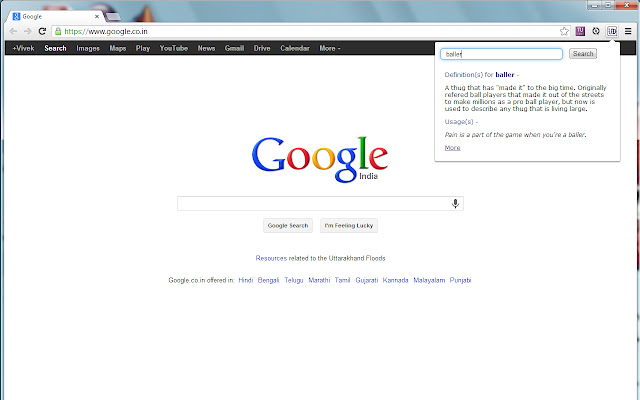The width and height of the screenshot is (640, 400).
Task: Click the popup Search button
Action: tap(583, 53)
